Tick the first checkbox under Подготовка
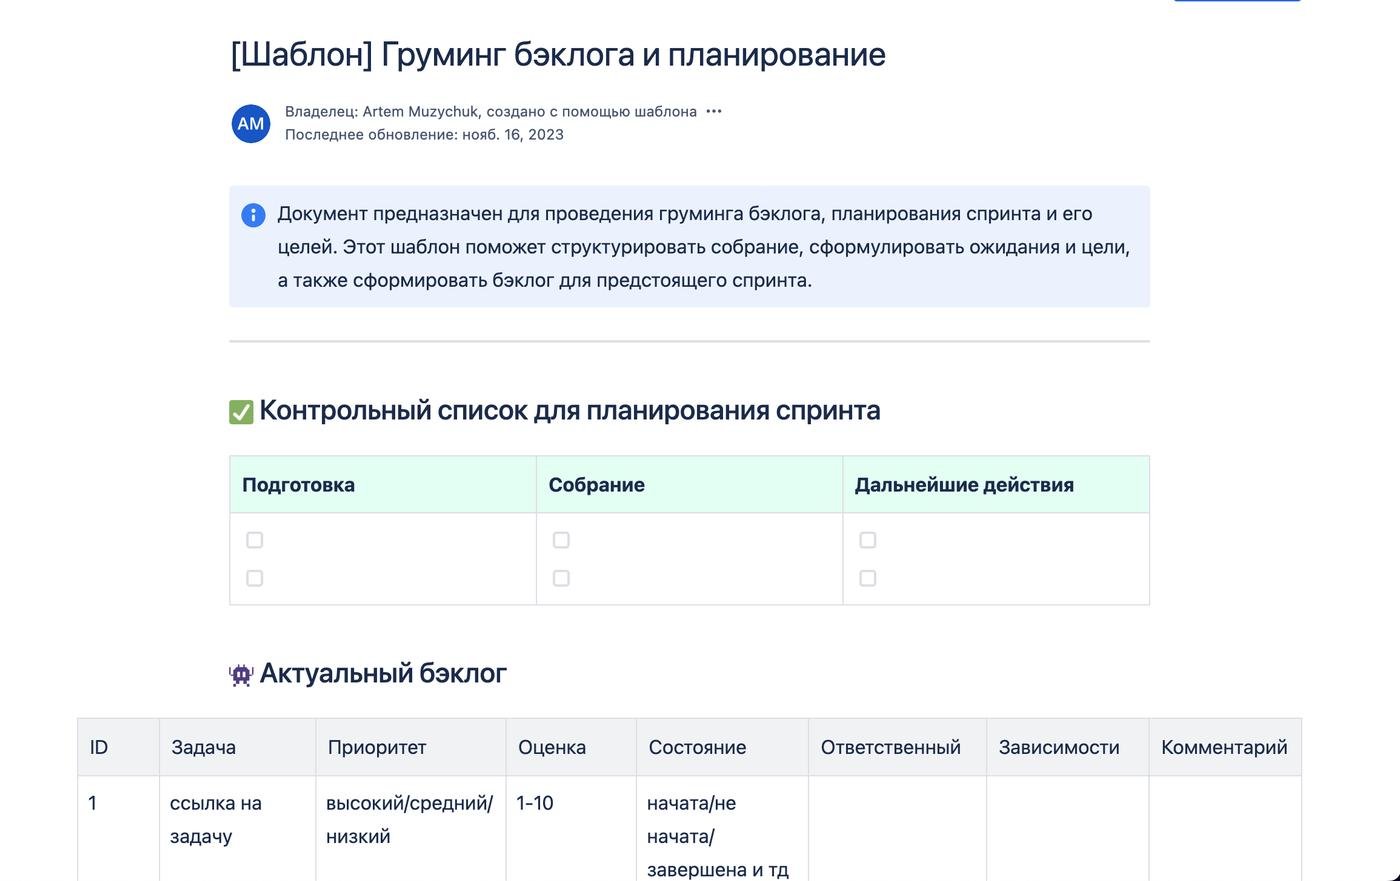This screenshot has height=881, width=1400. 255,540
